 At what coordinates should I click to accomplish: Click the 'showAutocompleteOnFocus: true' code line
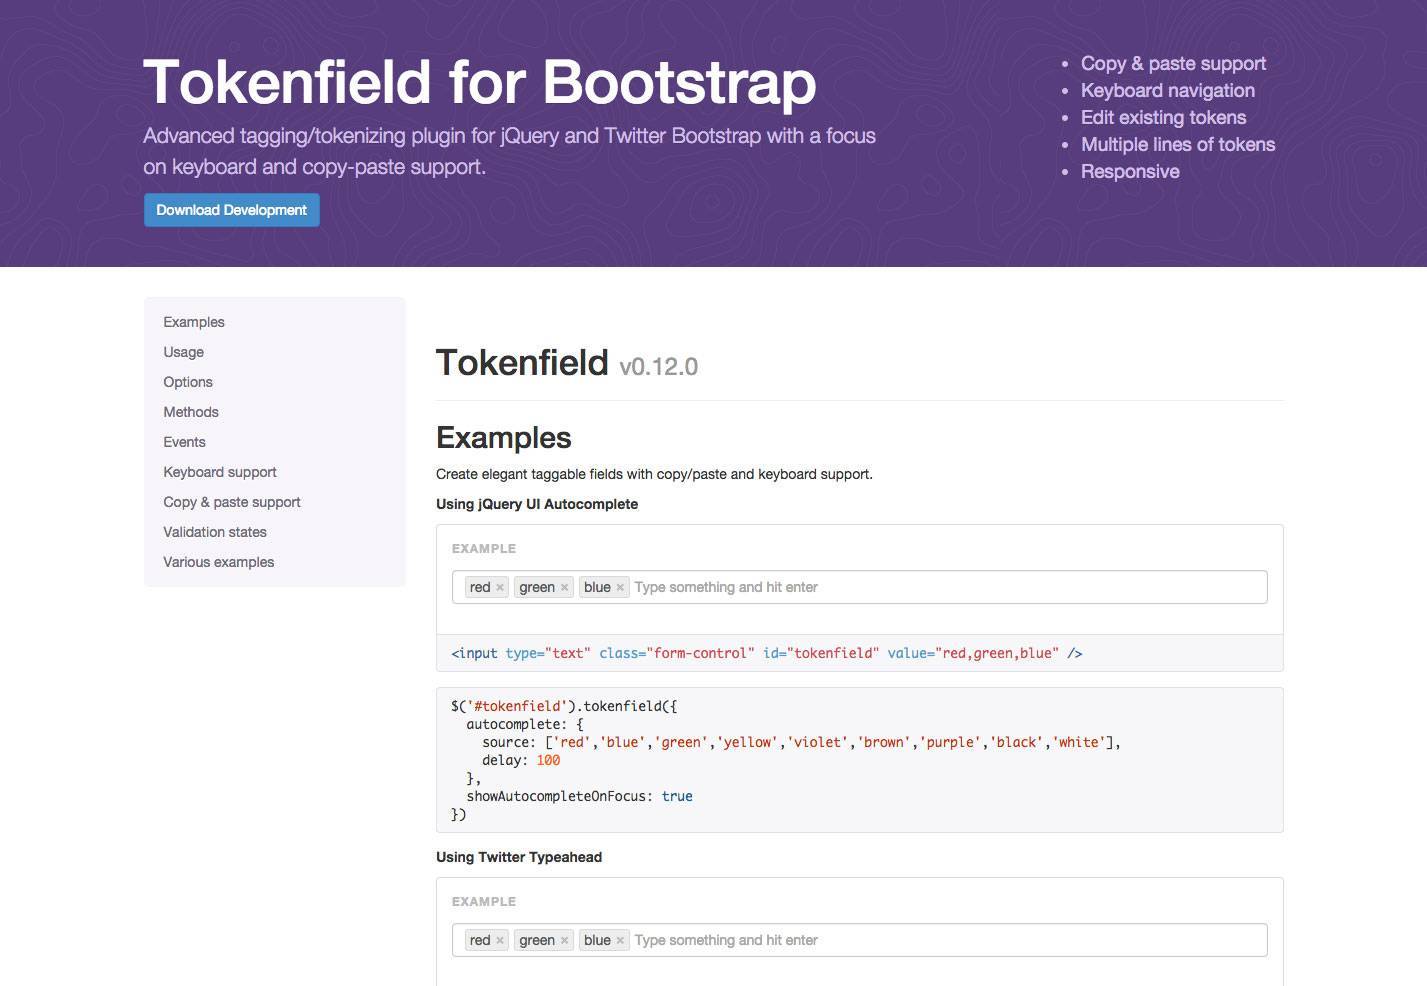pyautogui.click(x=580, y=796)
